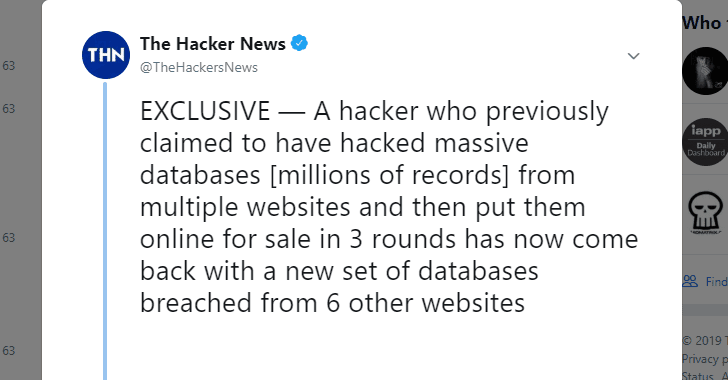Viewport: 728px width, 380px height.
Task: Click the phrase millions of records in tweet
Action: pos(390,175)
